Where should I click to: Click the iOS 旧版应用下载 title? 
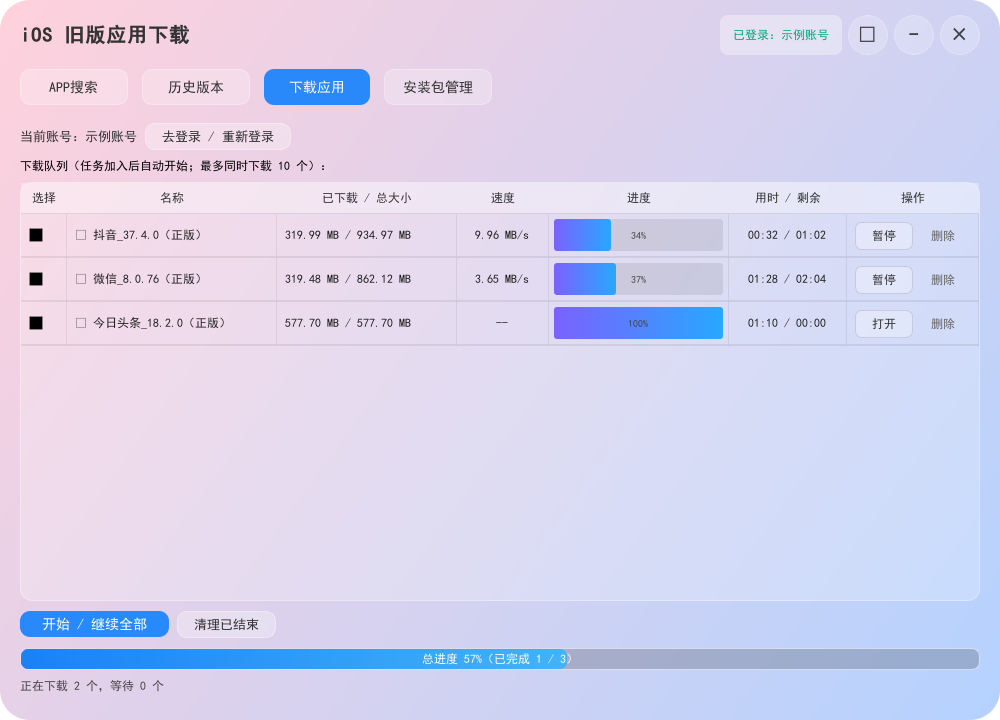click(105, 34)
